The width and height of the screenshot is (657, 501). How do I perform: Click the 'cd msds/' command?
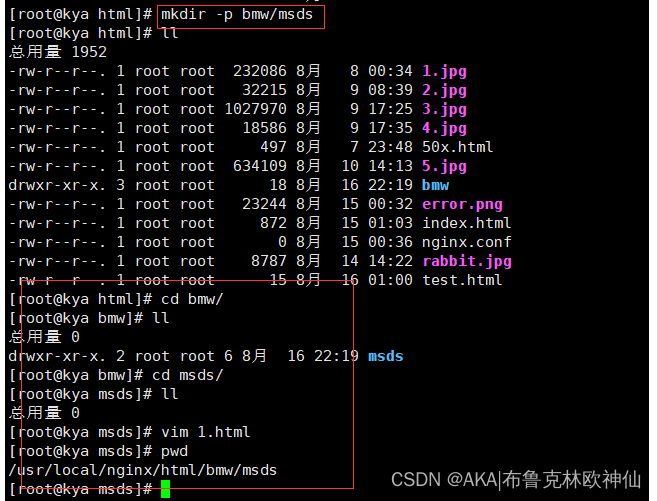click(188, 375)
